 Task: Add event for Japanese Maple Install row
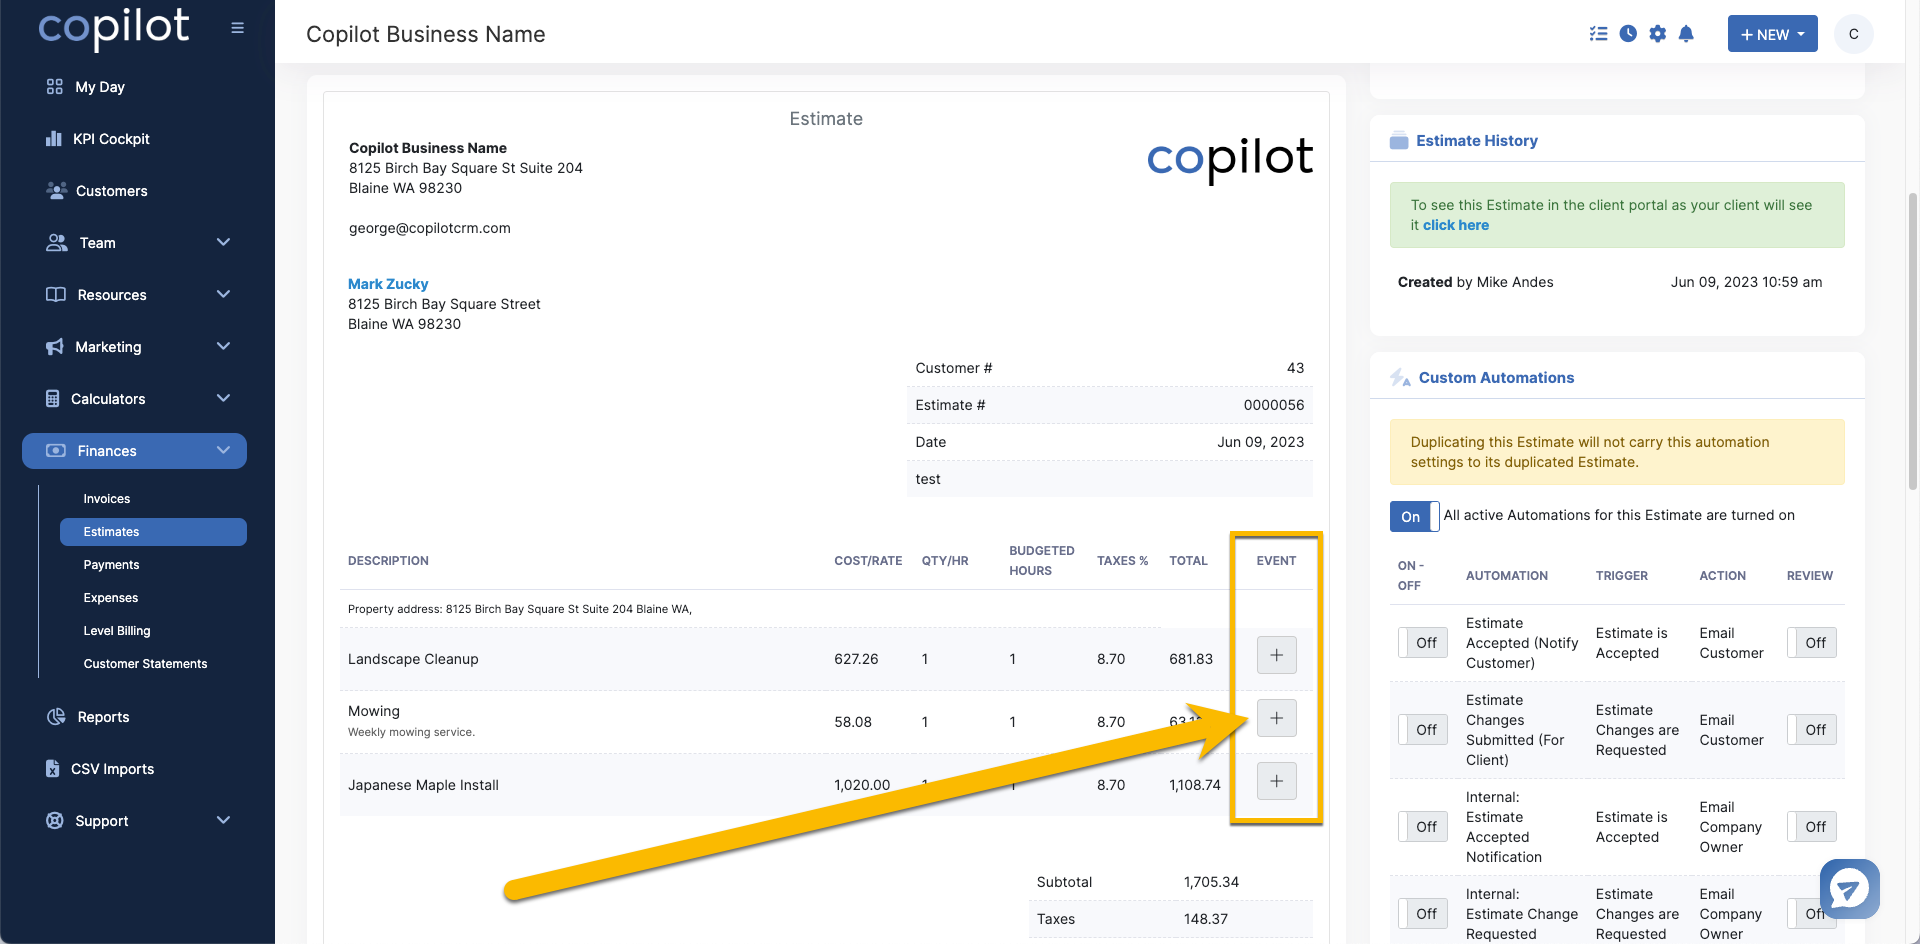1276,781
